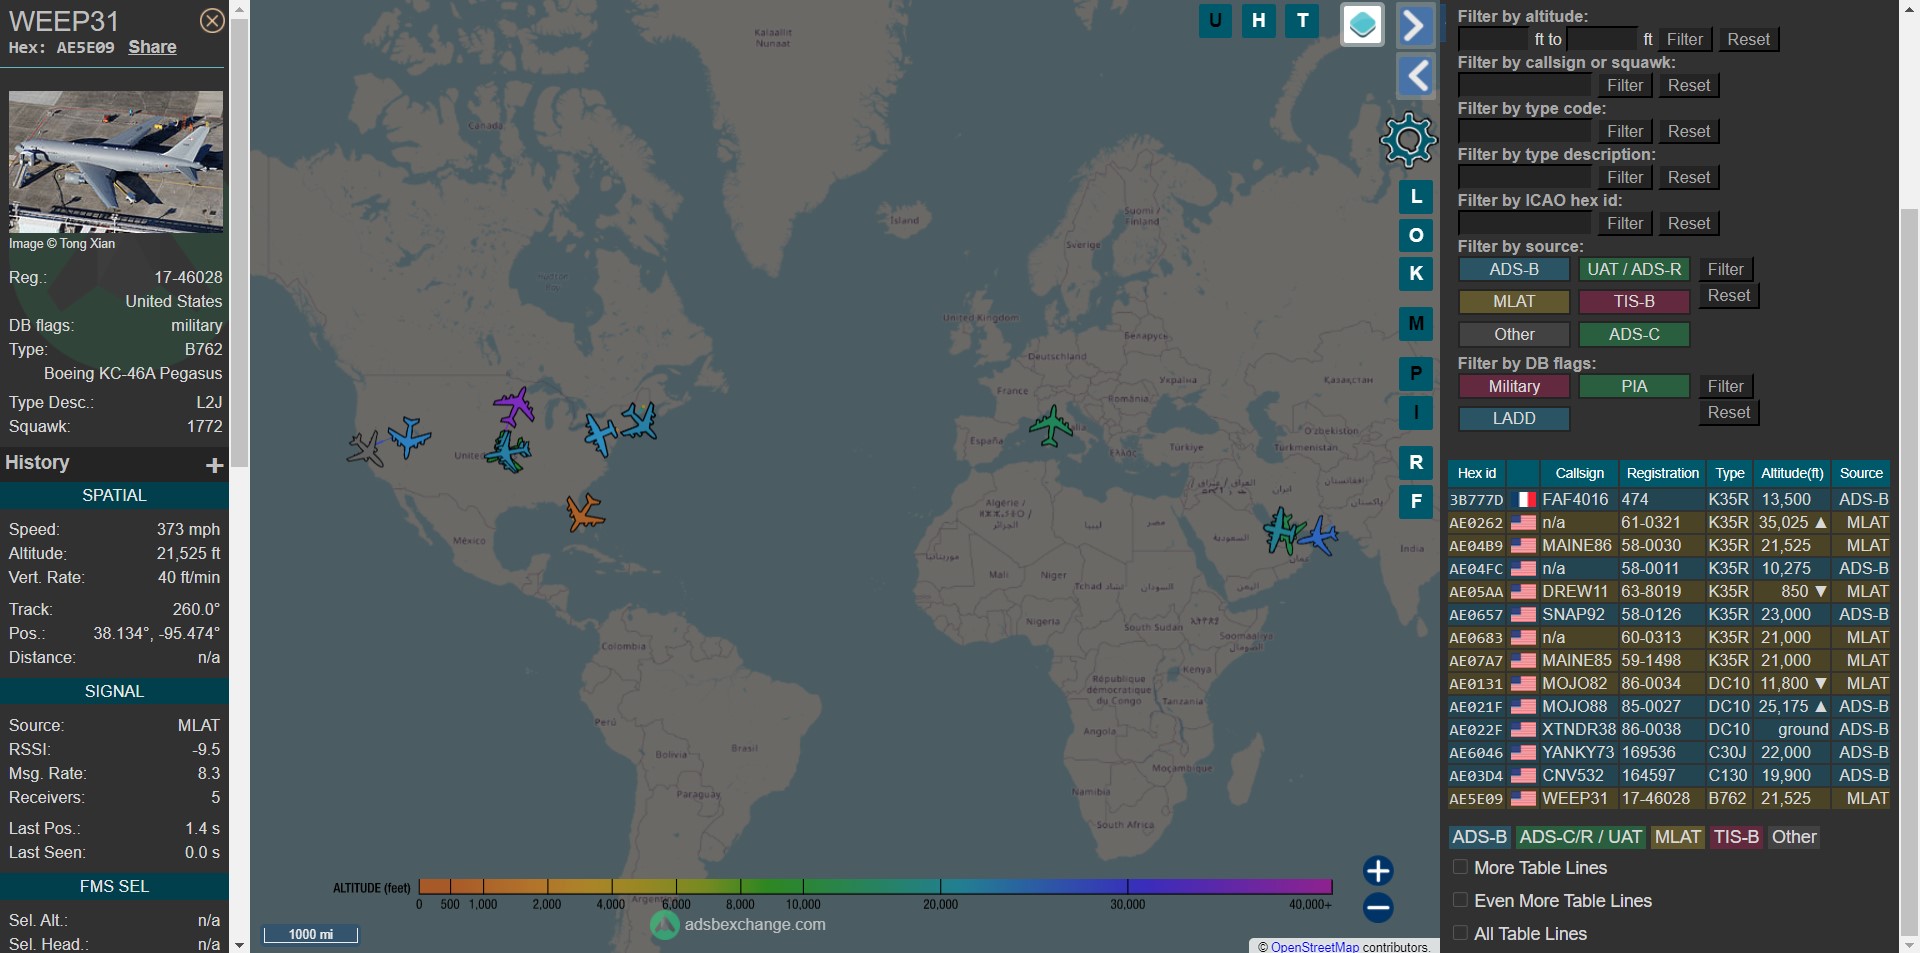Select the green aircraft over Italy
This screenshot has width=1920, height=953.
(1051, 426)
